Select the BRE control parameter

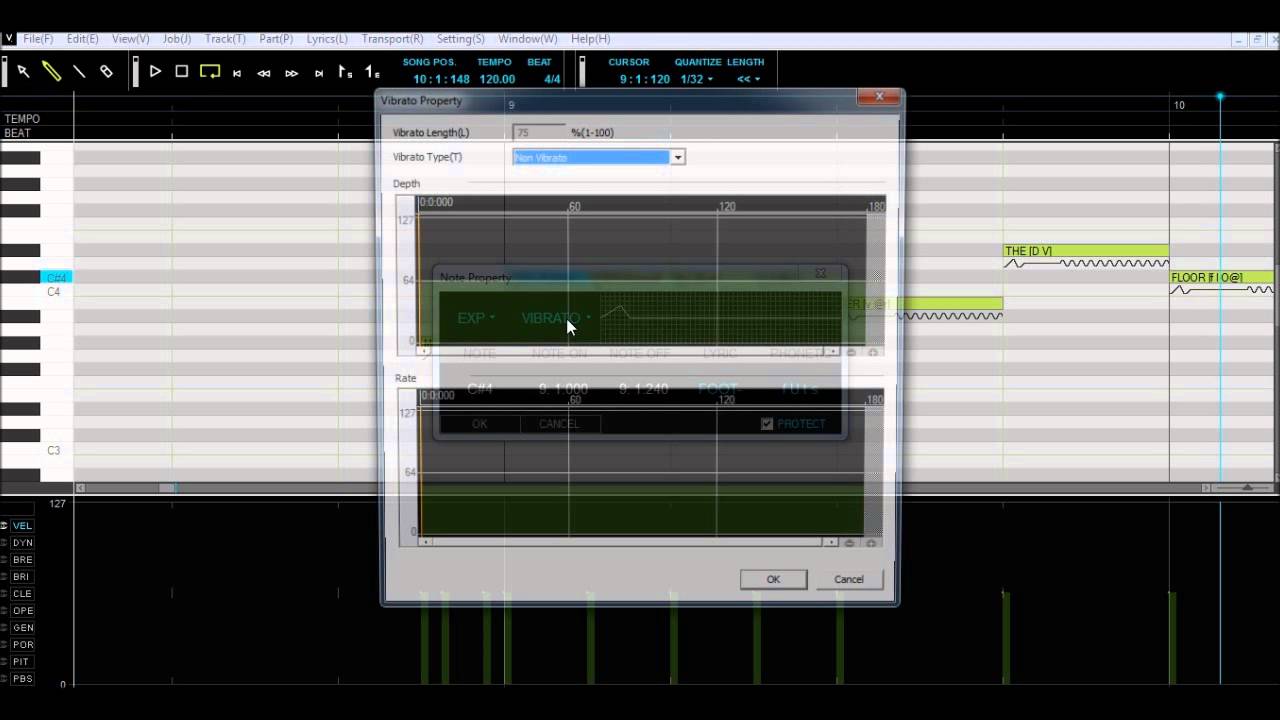(22, 560)
